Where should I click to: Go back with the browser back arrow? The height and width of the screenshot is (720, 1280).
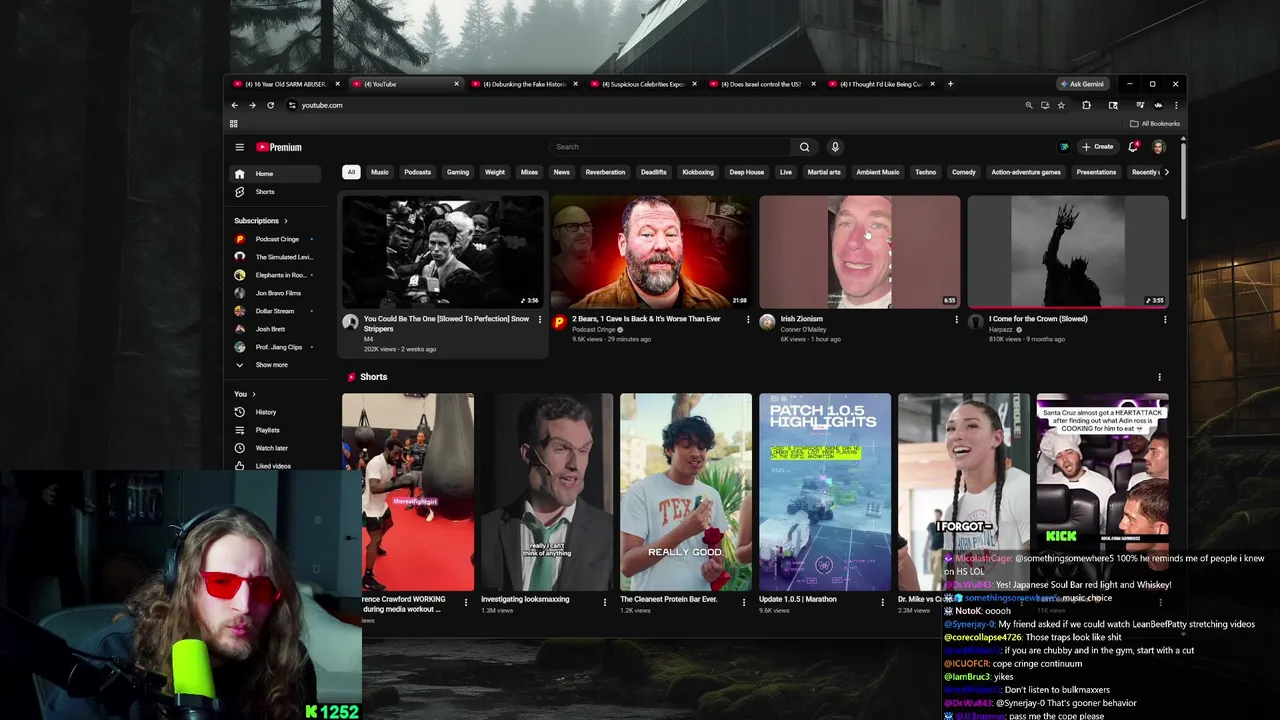coord(235,105)
